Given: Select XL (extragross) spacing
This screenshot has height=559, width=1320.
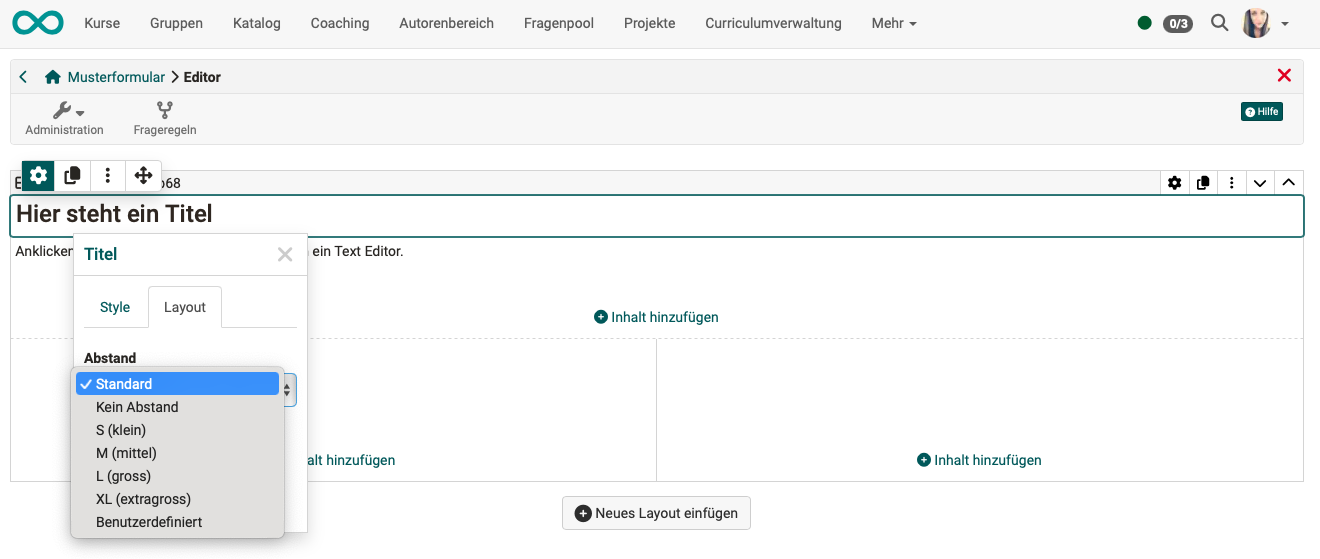Looking at the screenshot, I should tap(177, 499).
